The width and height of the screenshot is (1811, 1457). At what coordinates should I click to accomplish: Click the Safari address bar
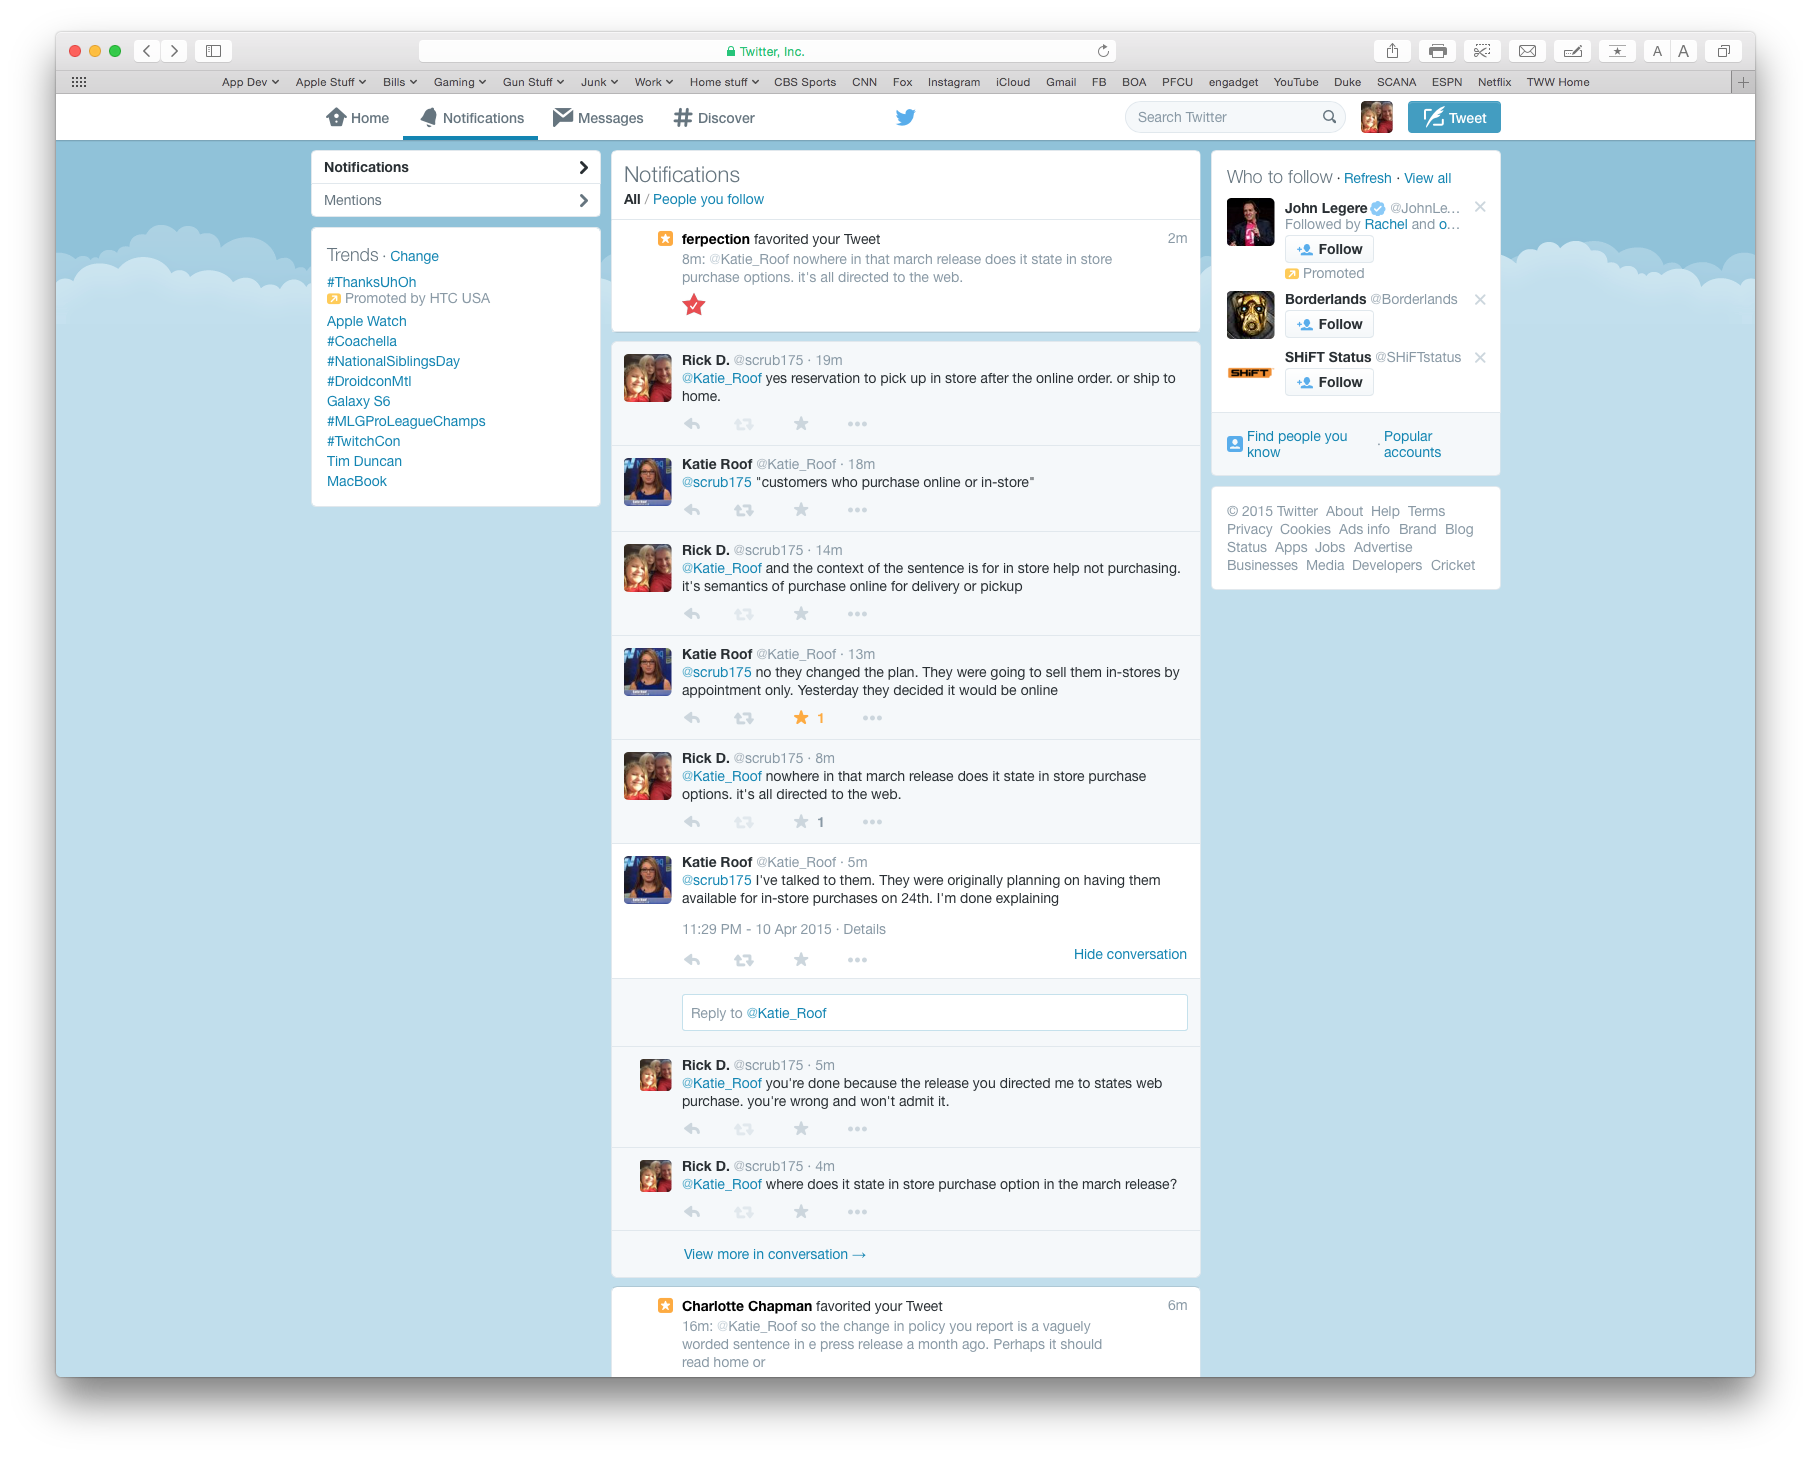click(767, 51)
